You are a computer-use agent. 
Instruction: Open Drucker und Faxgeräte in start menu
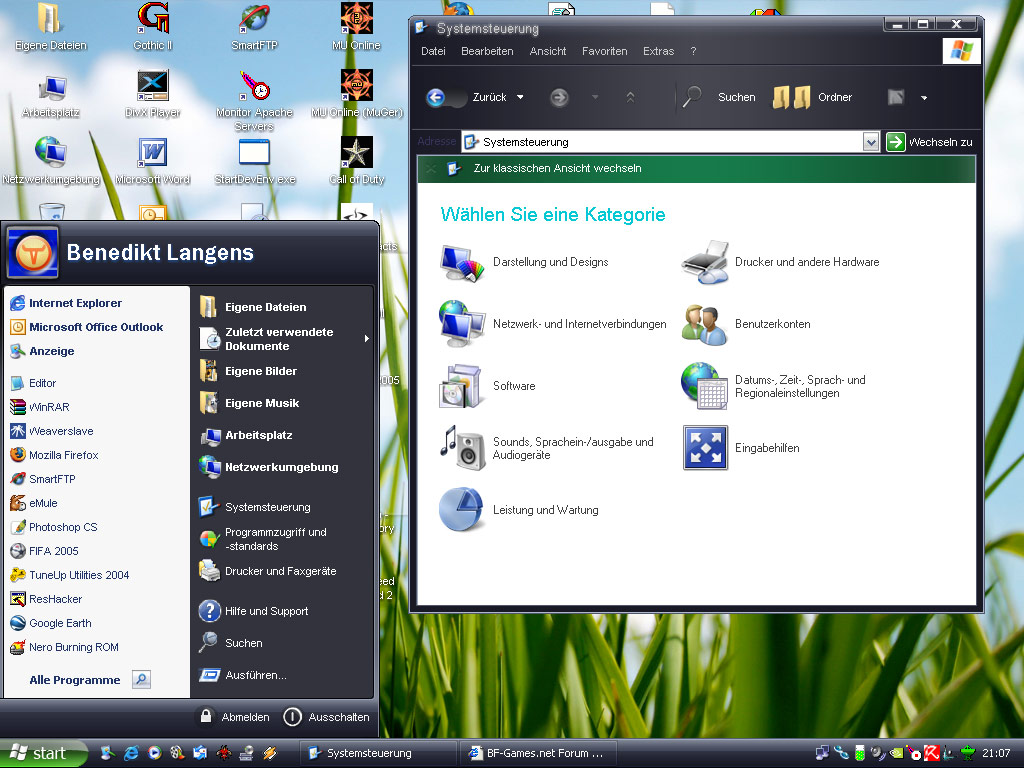268,571
